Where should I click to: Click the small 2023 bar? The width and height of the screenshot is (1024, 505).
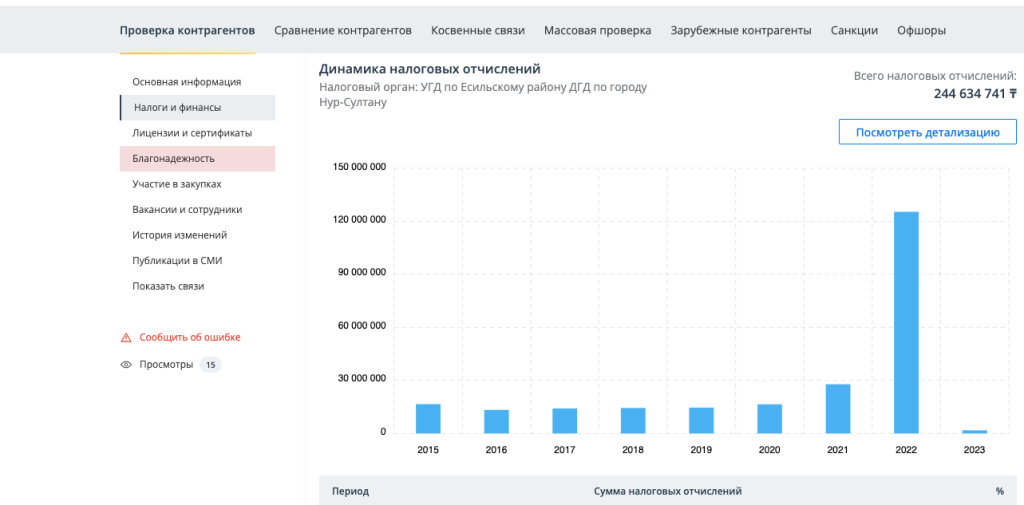click(974, 431)
